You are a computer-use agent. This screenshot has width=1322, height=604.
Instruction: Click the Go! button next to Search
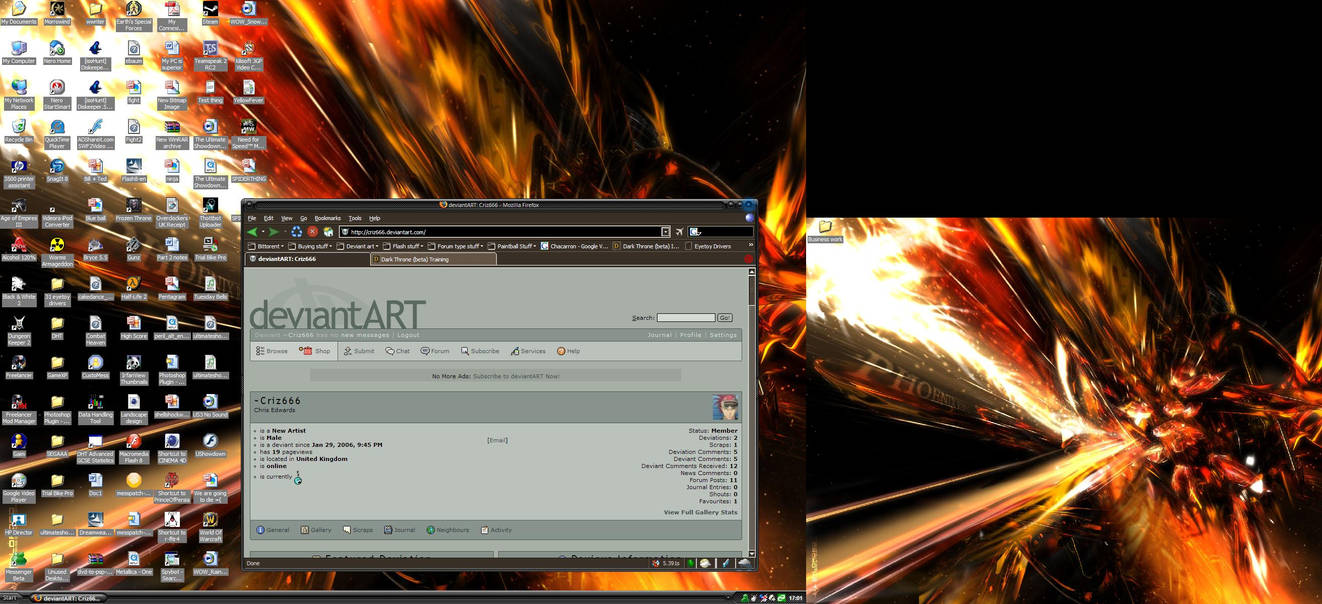725,318
